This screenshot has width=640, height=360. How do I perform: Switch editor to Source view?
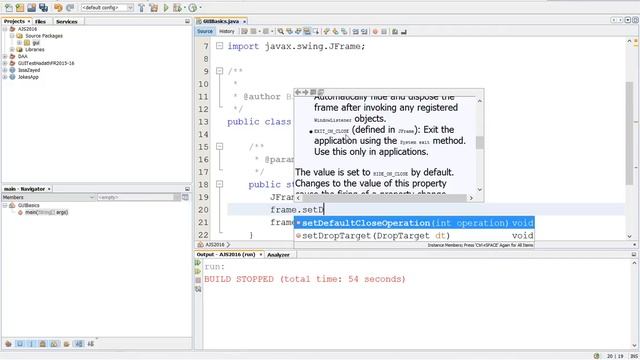pos(205,31)
